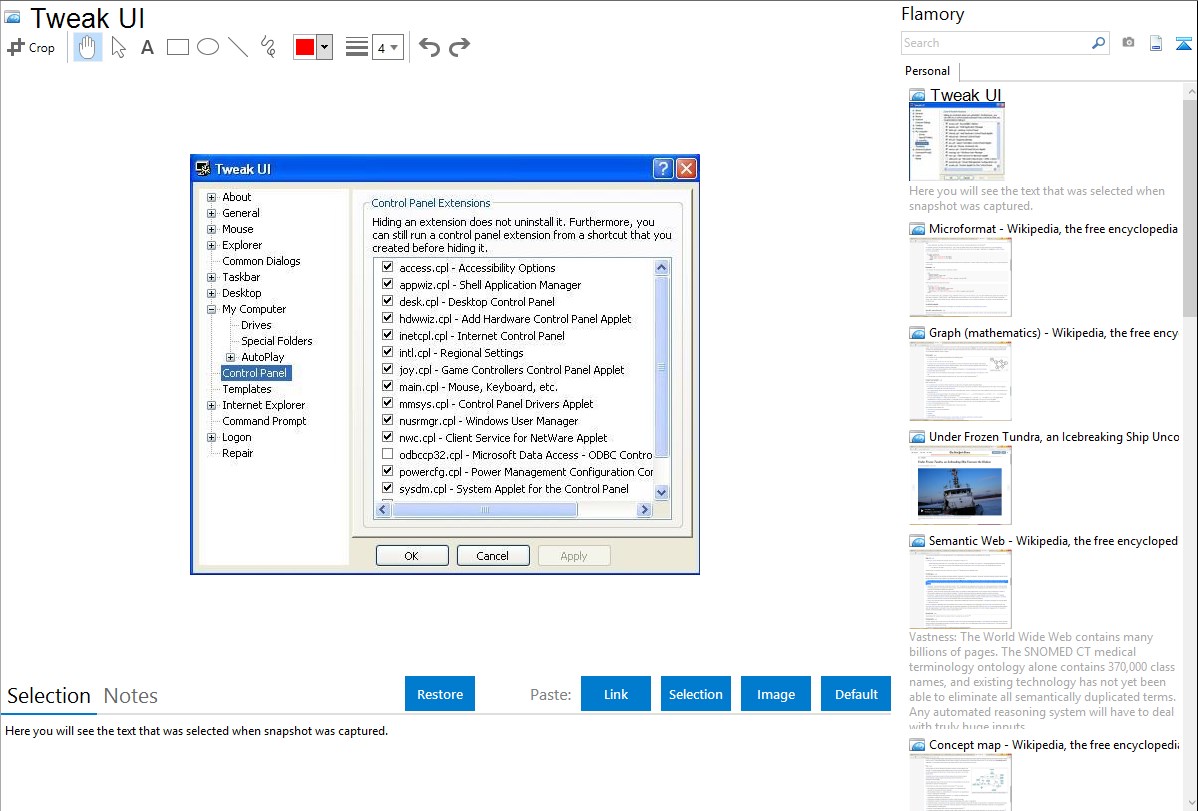1198x811 pixels.
Task: Click the Restore button
Action: (x=440, y=694)
